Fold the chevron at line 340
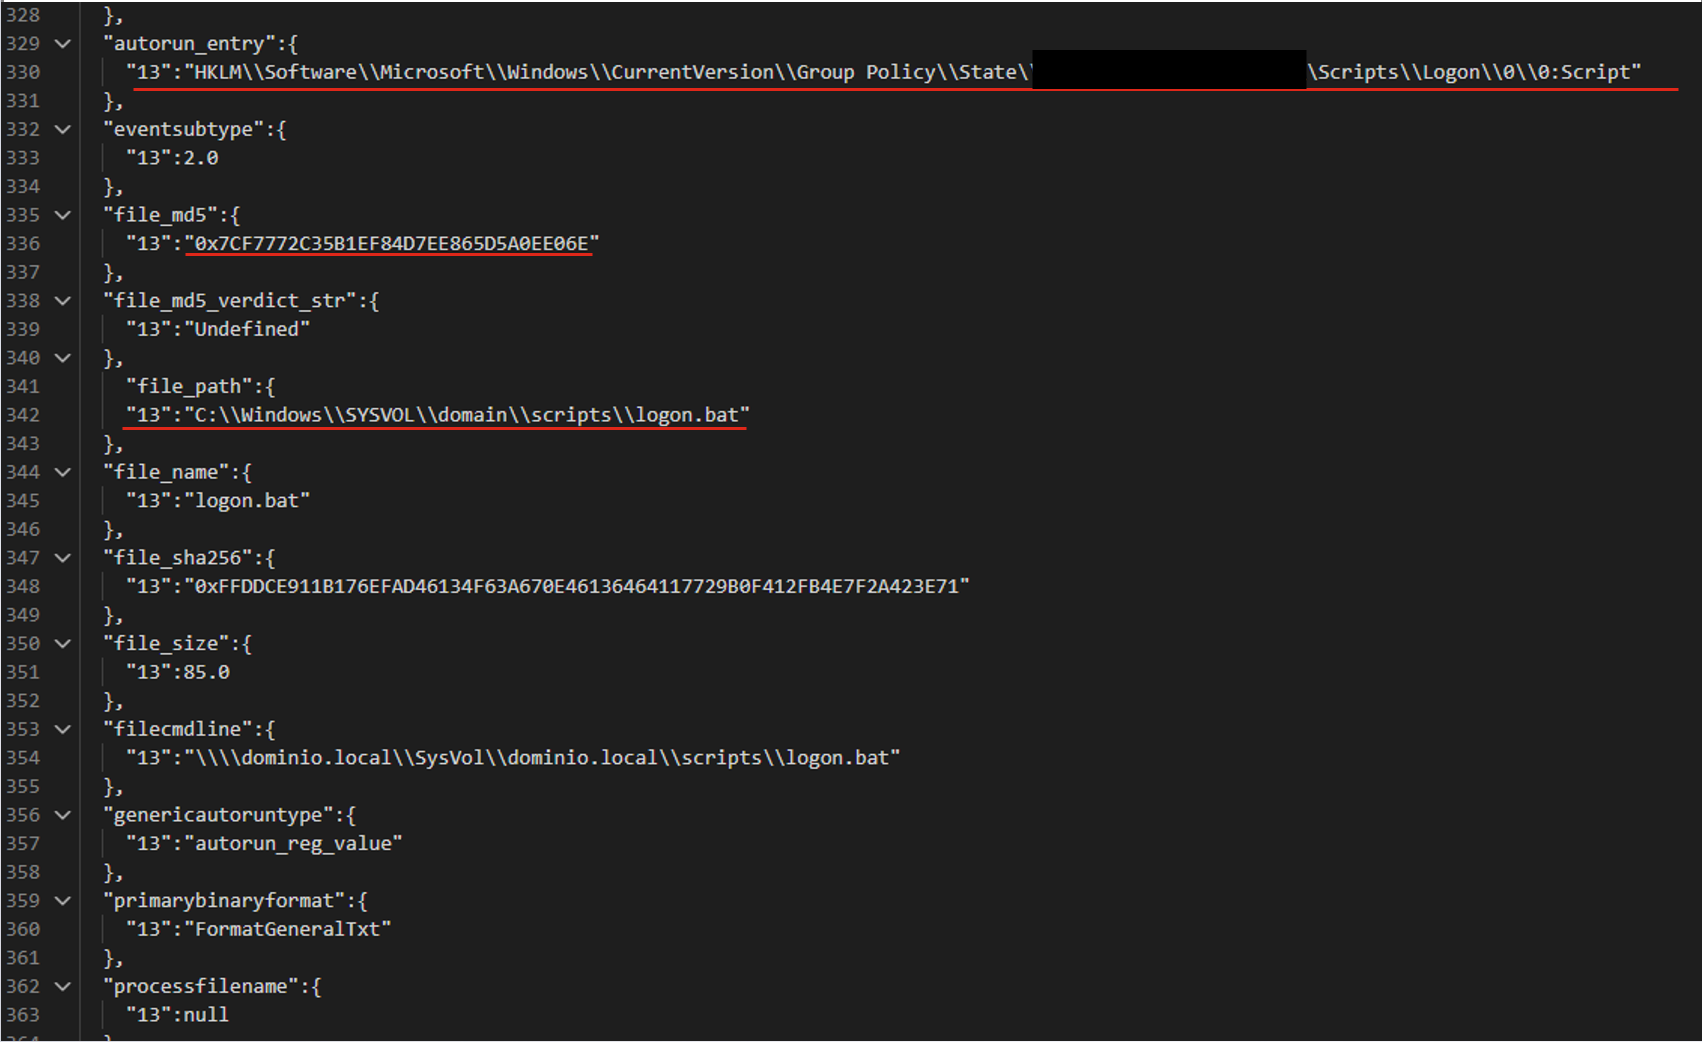 pyautogui.click(x=63, y=358)
